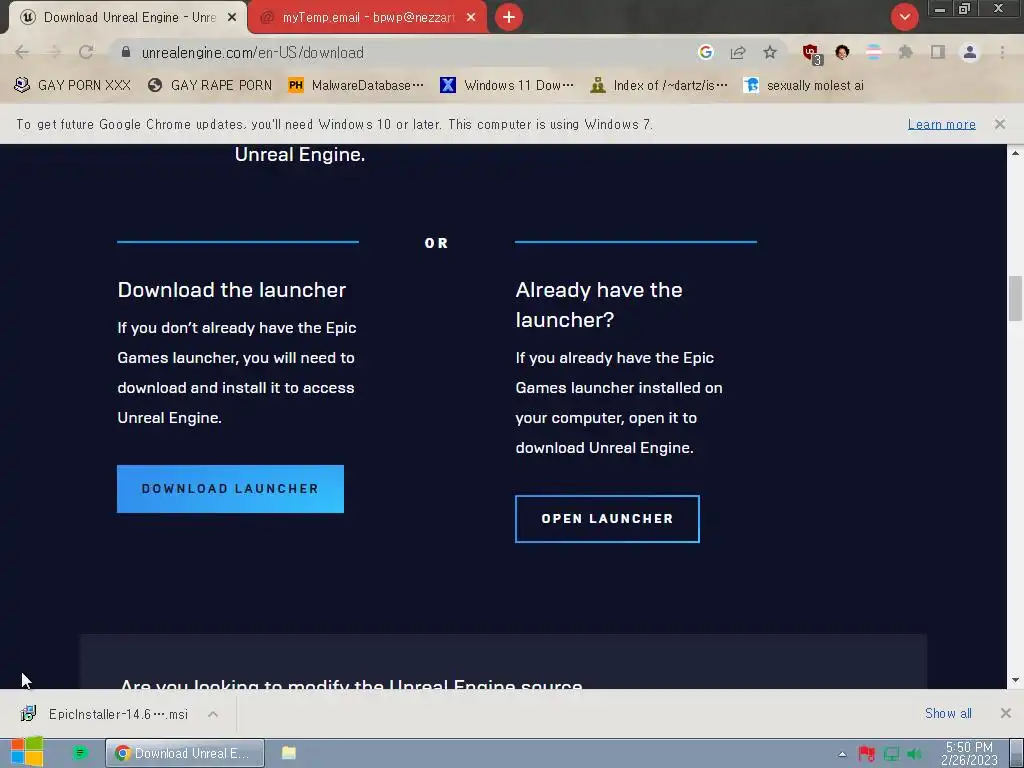The image size is (1024, 768).
Task: Open the Chrome three-dot menu
Action: click(1002, 52)
